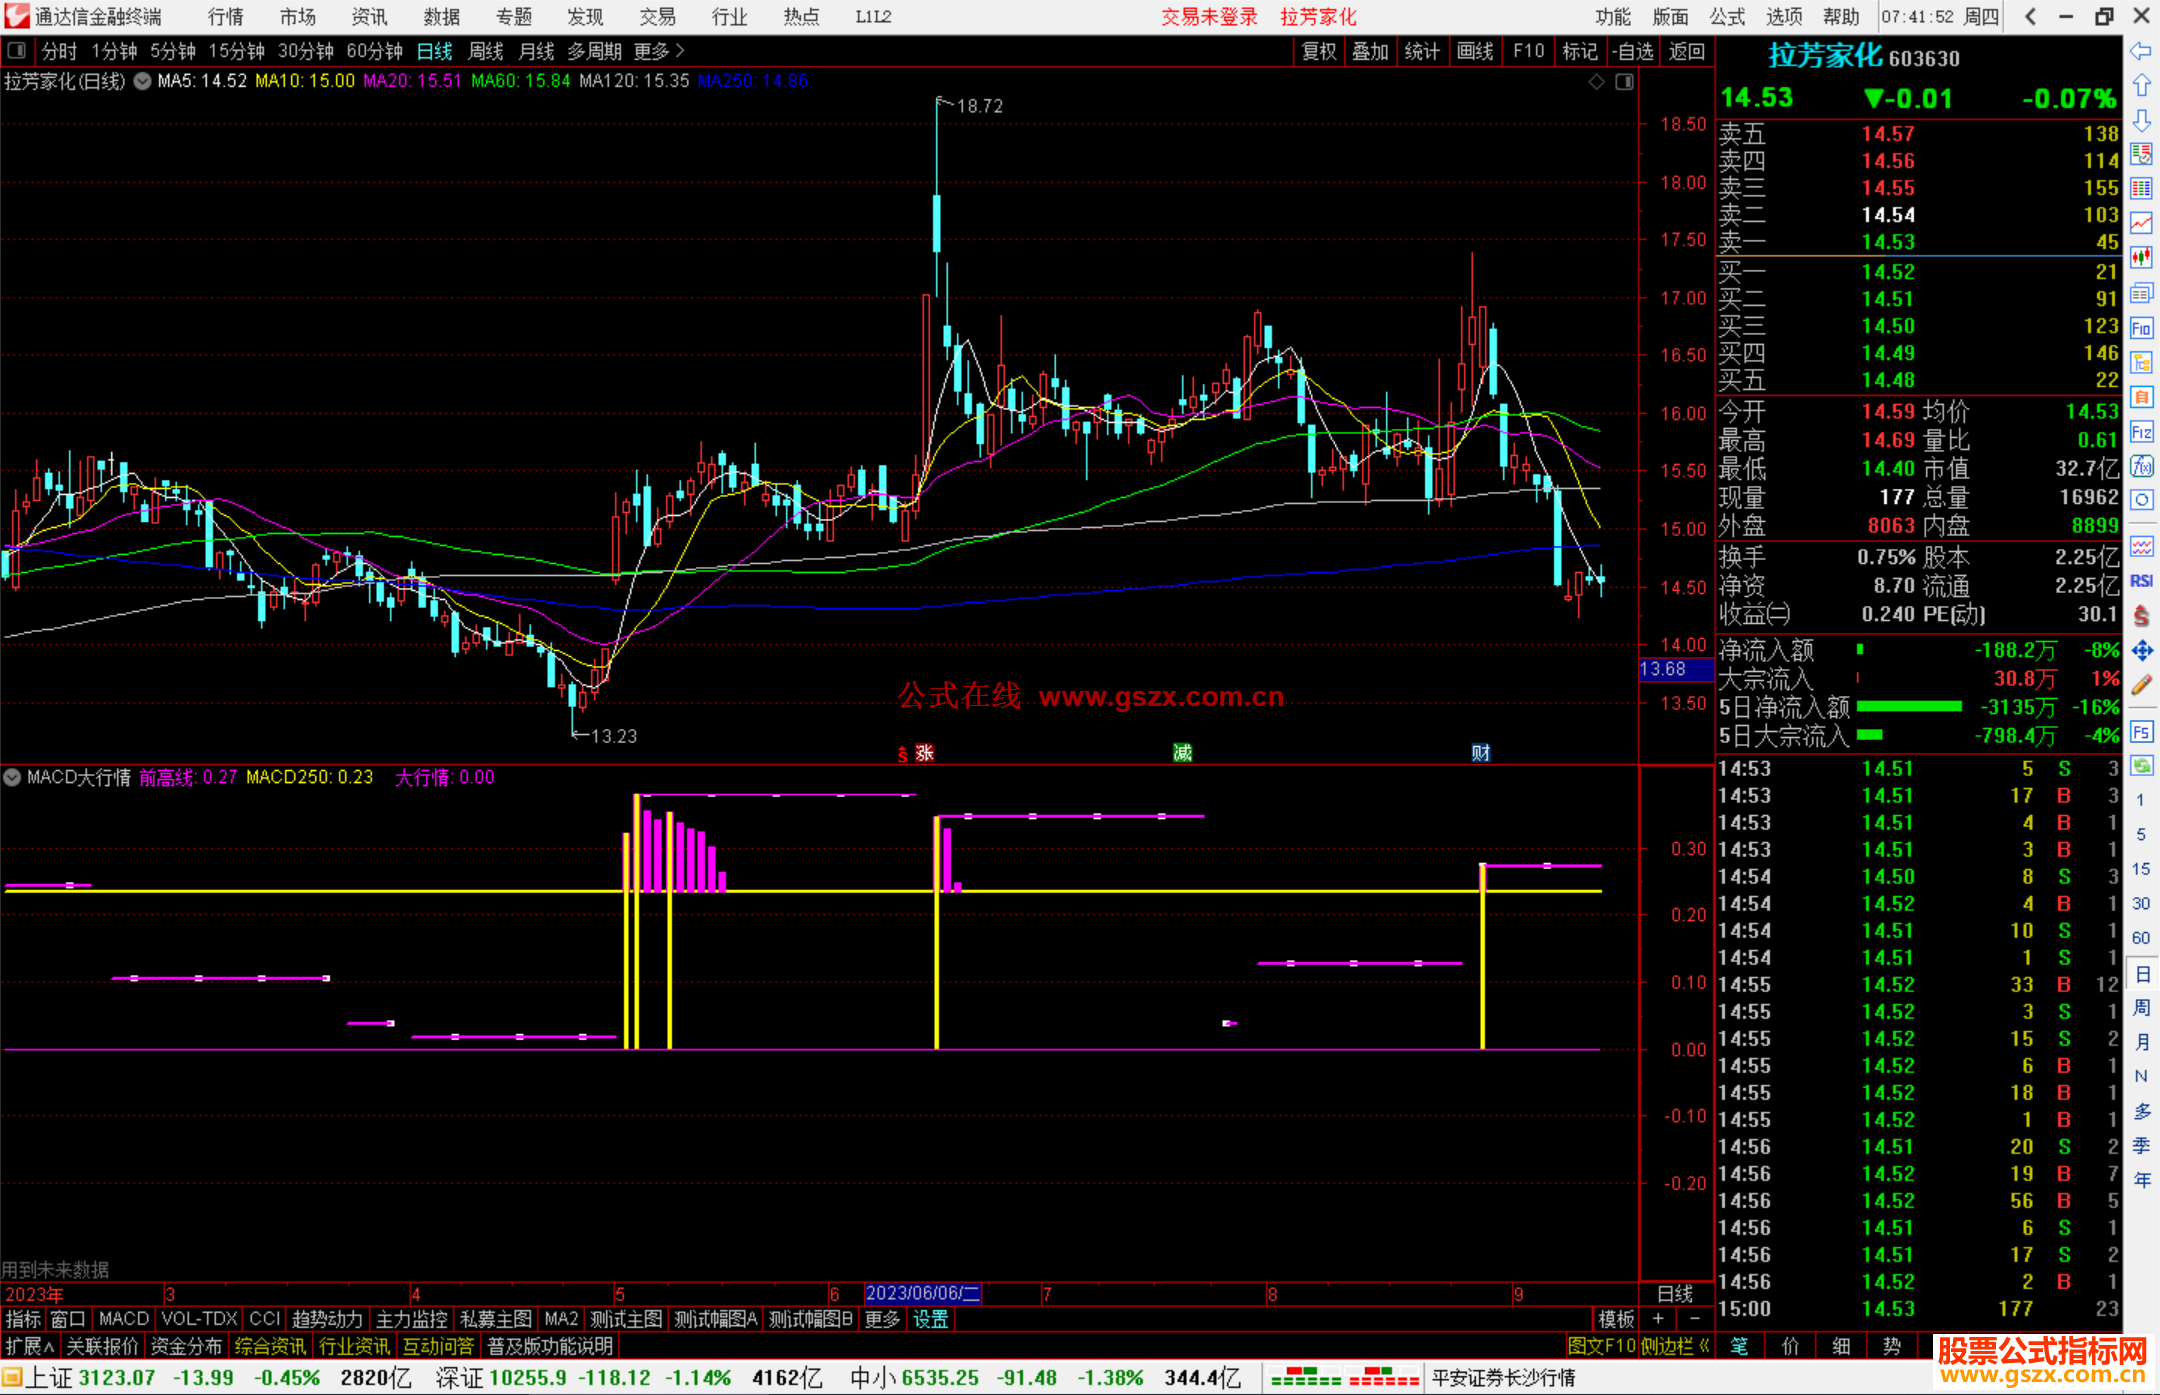
Task: Select yearly 年 period in right sidebar
Action: [x=2142, y=1180]
